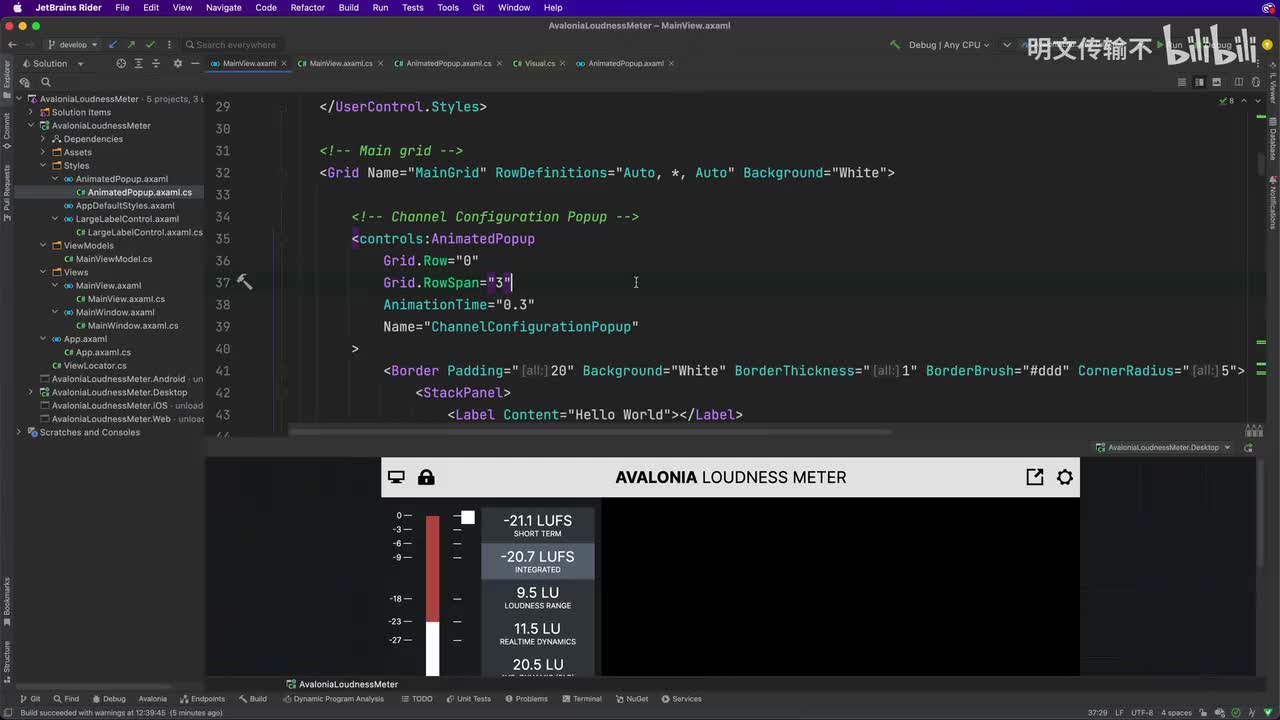Click the monitor icon in Loudness Meter preview
This screenshot has height=720, width=1280.
coord(396,477)
